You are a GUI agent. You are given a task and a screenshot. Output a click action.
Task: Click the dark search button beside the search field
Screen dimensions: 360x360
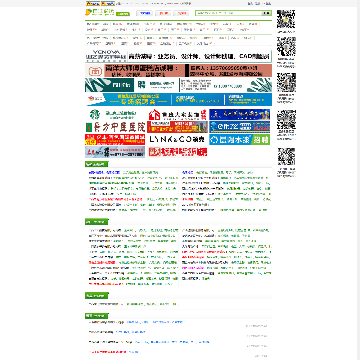(266, 13)
